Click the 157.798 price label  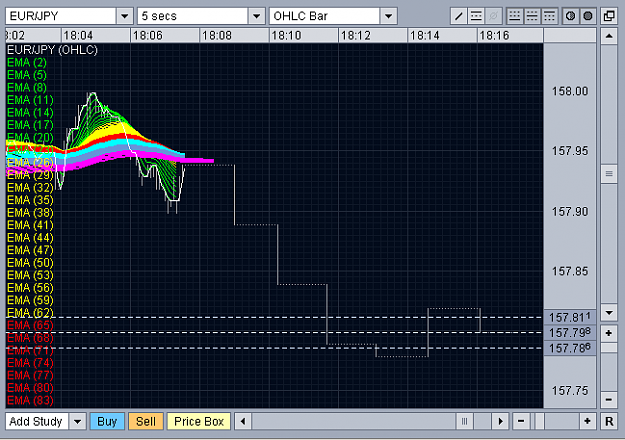(x=570, y=332)
